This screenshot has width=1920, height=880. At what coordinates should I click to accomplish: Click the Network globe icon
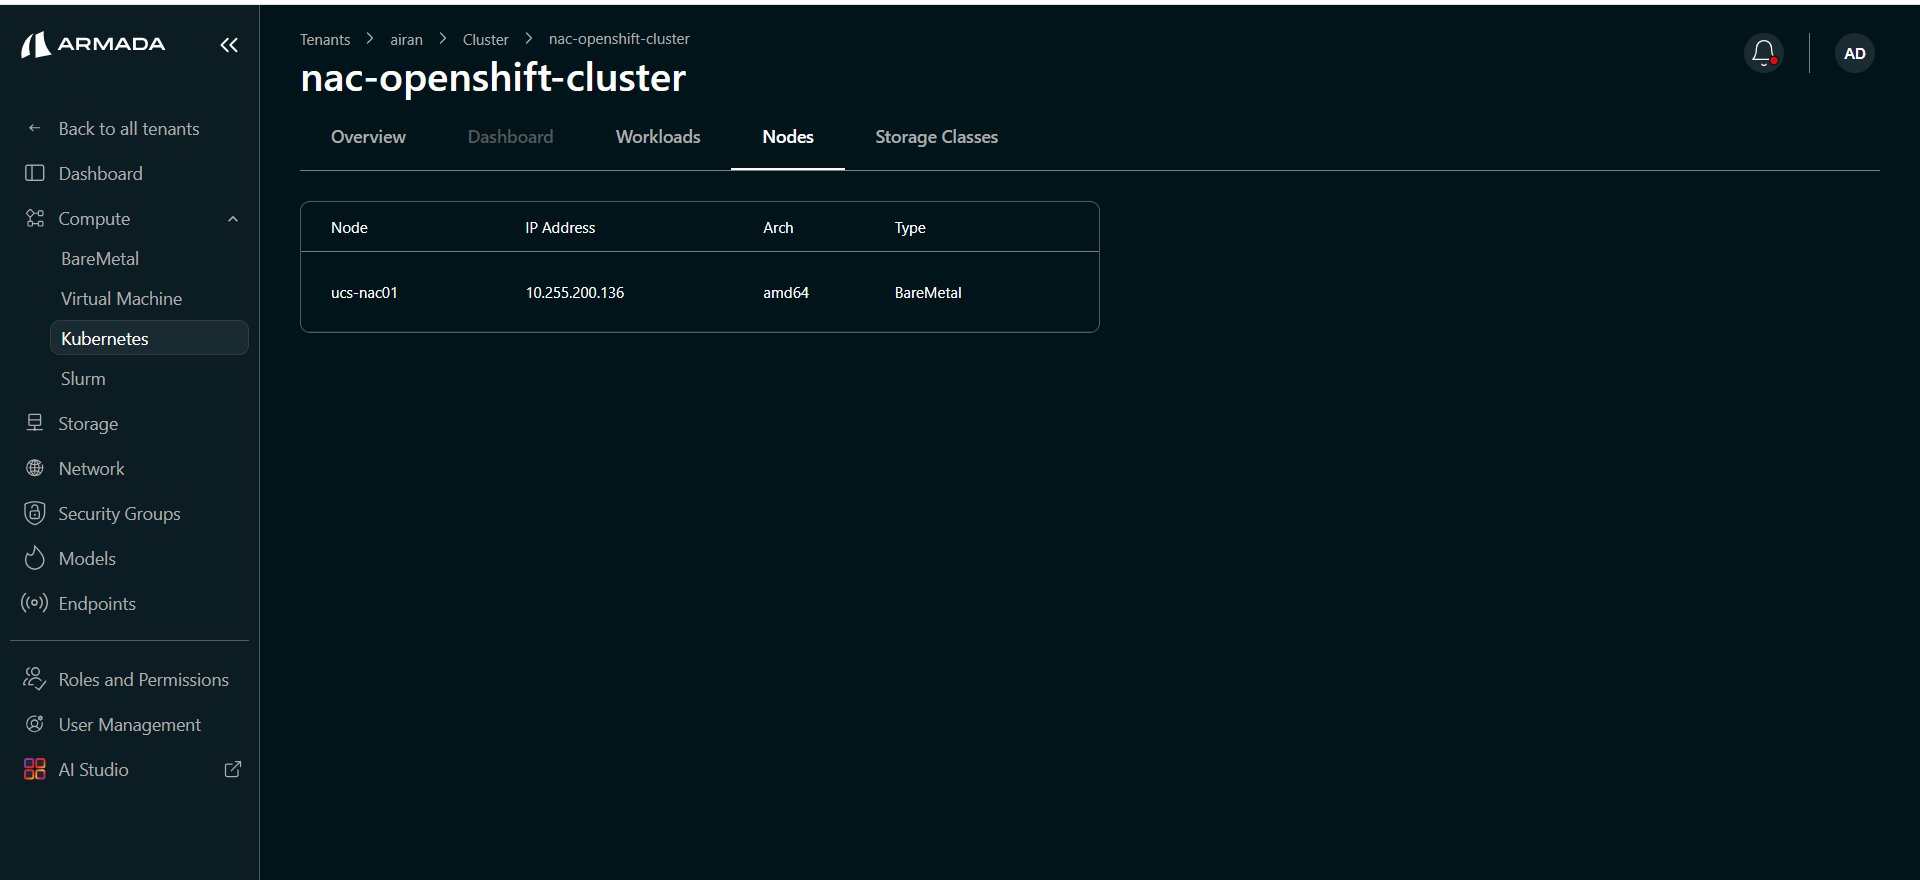click(x=35, y=468)
